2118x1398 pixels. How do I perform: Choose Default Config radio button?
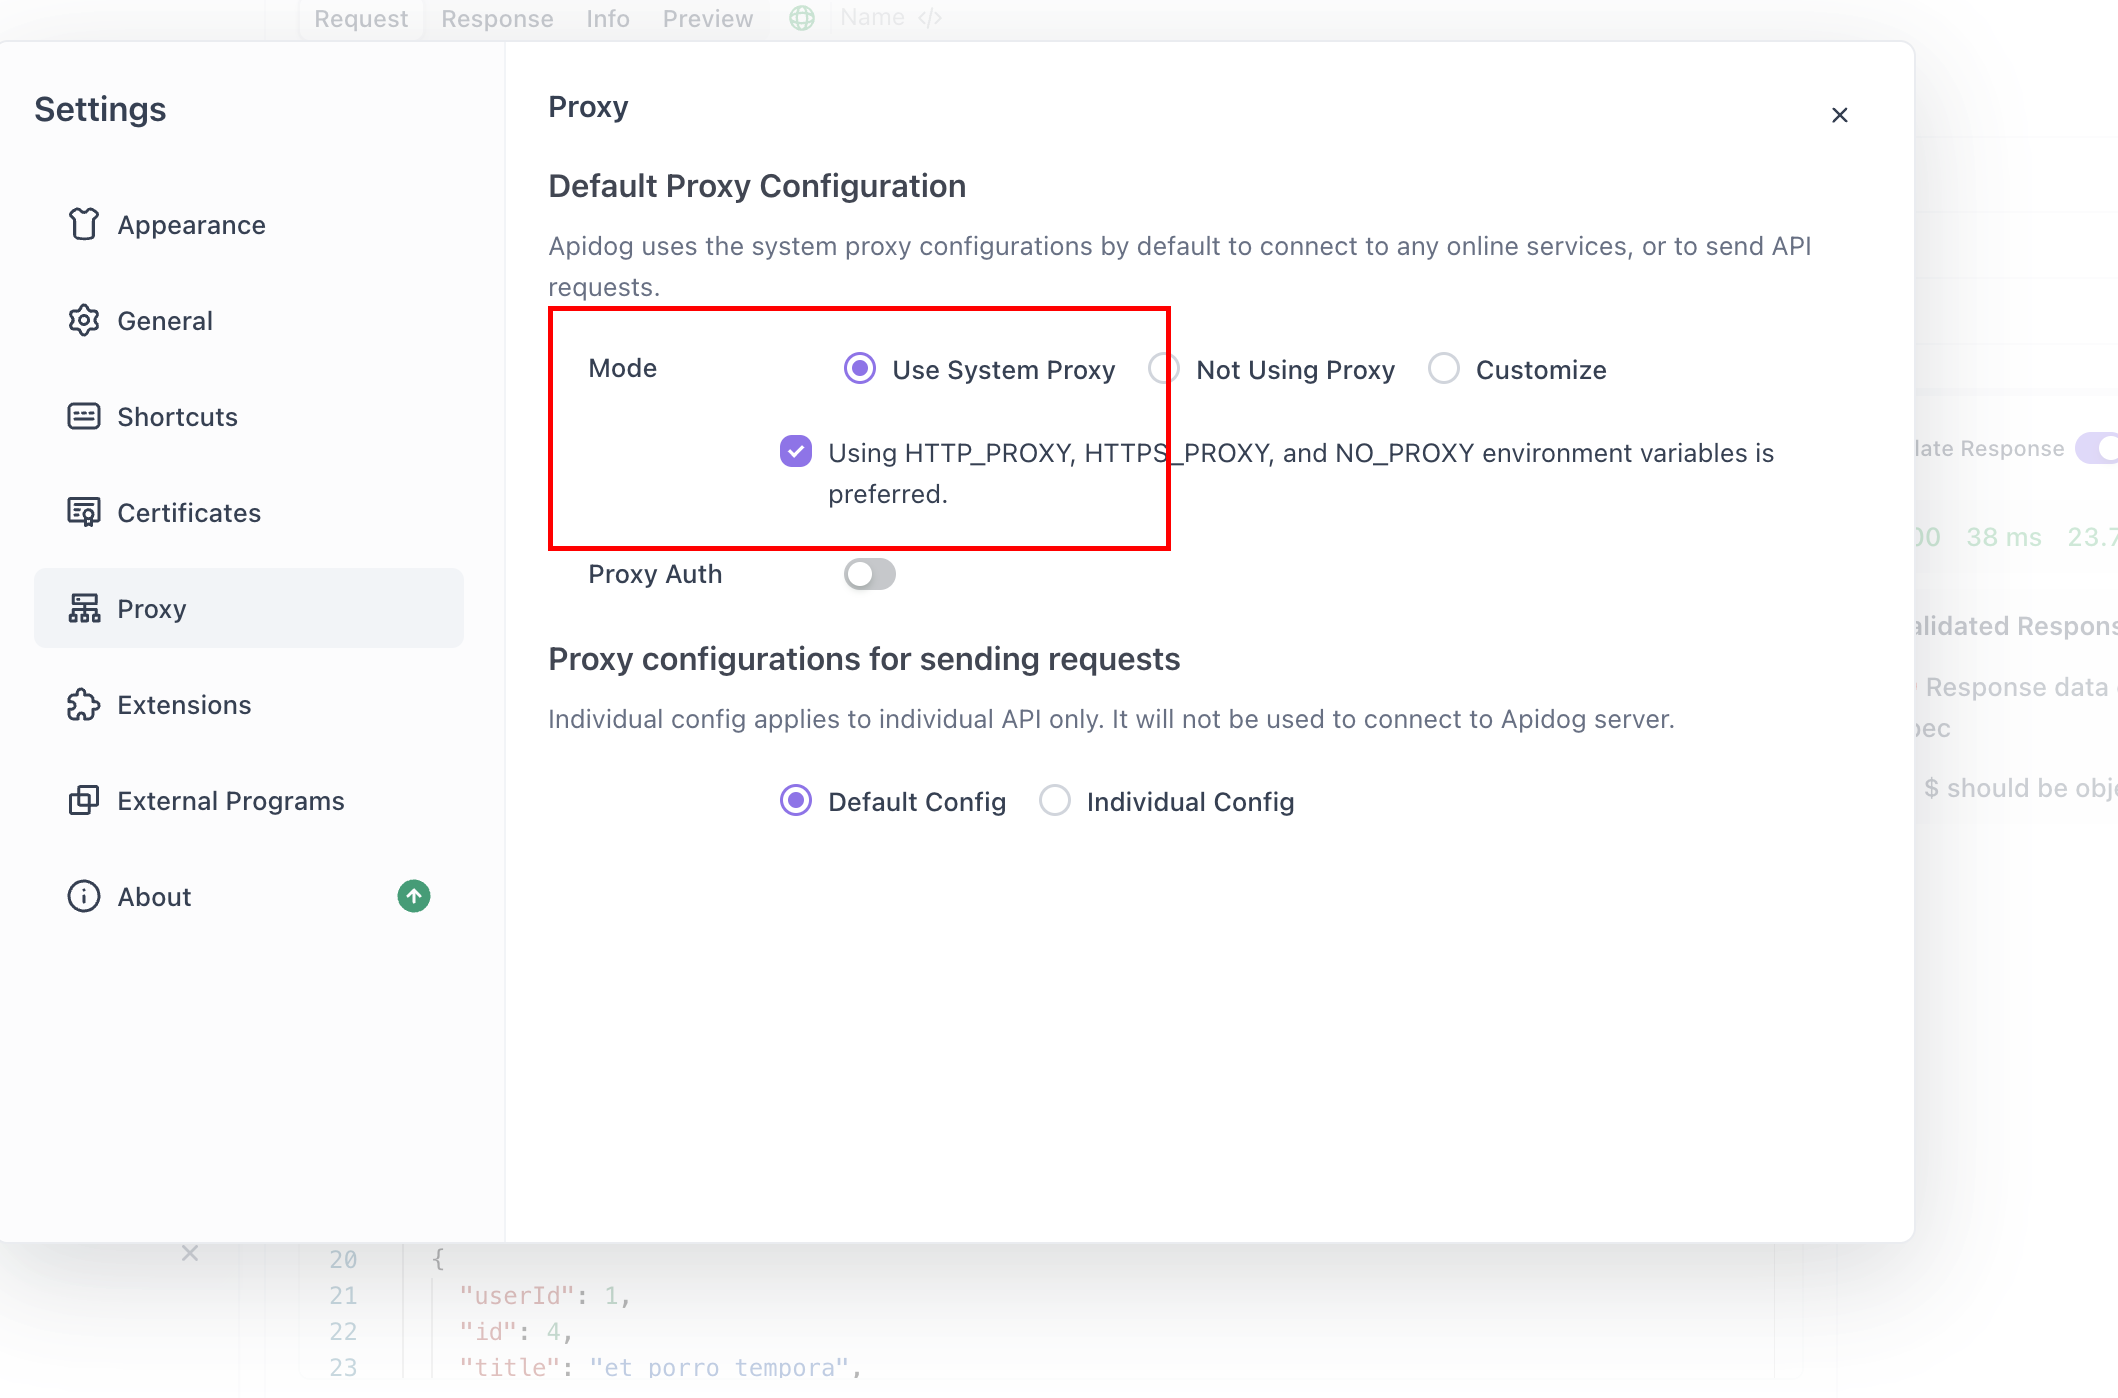pos(796,801)
